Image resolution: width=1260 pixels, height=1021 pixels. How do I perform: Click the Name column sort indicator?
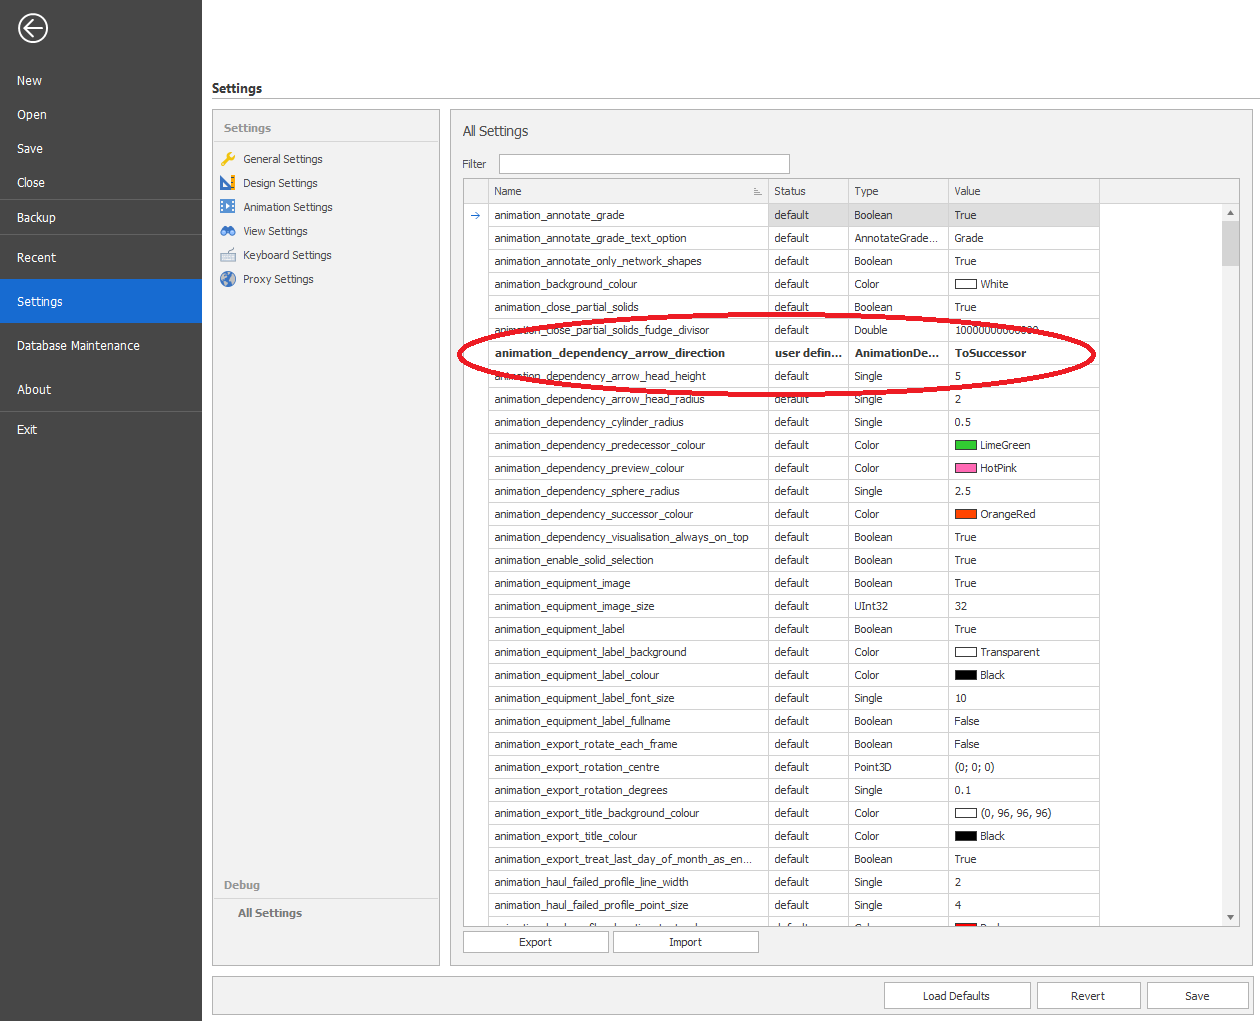757,191
